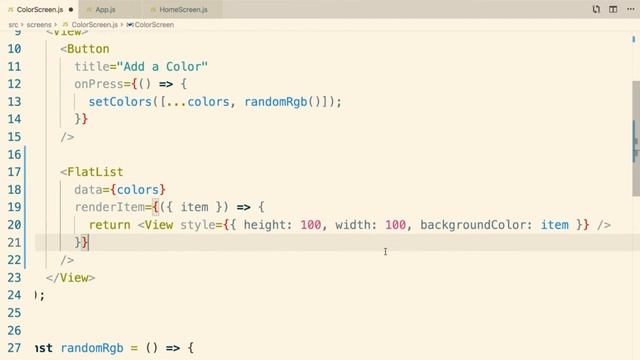Click the JS file icon on ColorScreen.js tab
Screen dimensions: 640x360
[11, 9]
